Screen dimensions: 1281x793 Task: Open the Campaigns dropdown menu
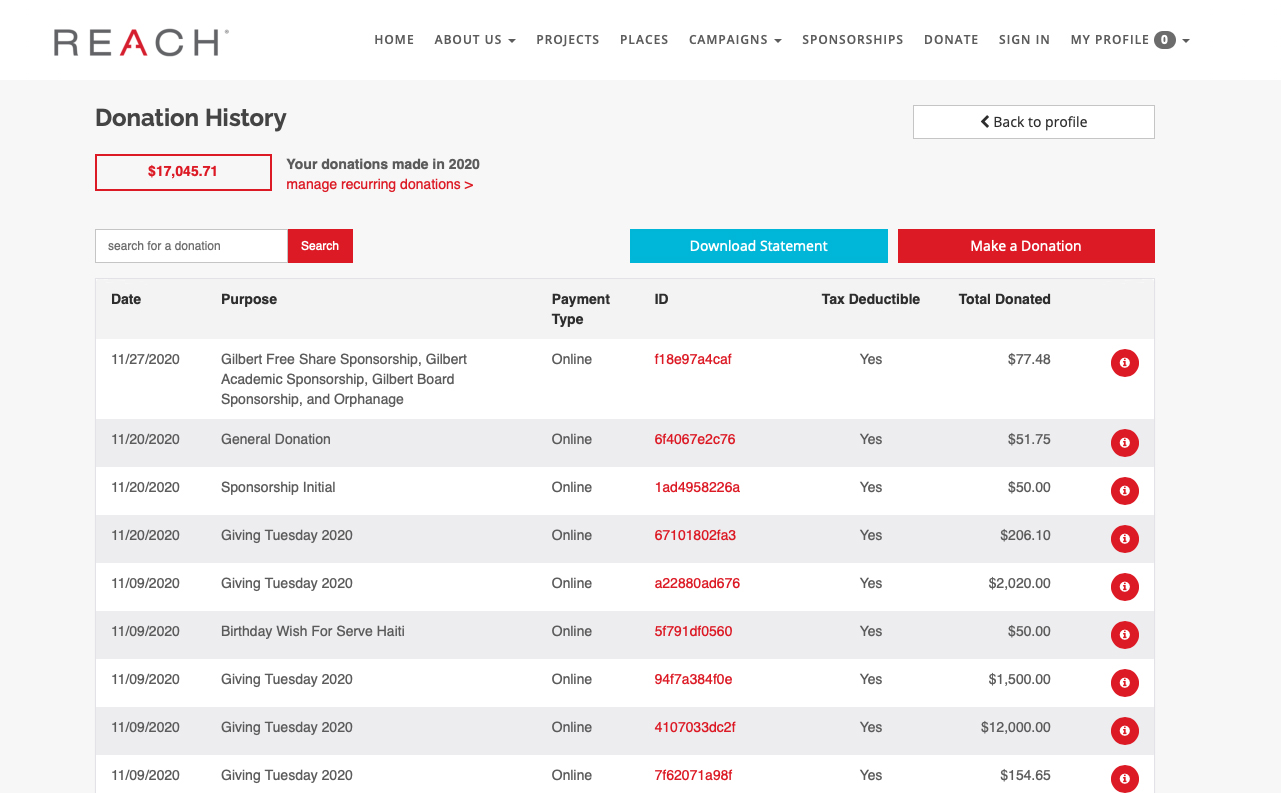click(x=735, y=40)
